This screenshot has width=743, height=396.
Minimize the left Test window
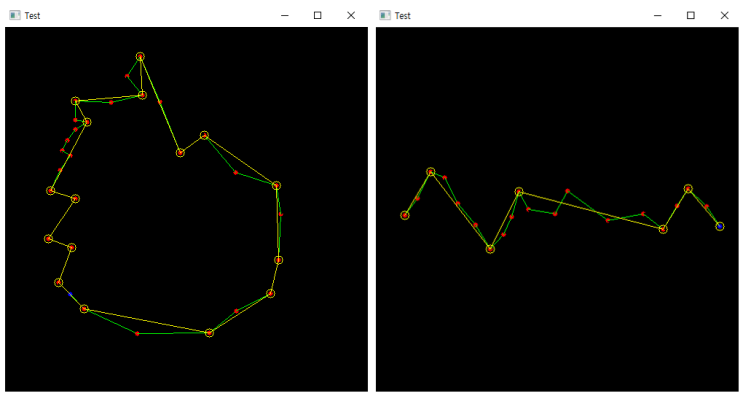click(285, 15)
